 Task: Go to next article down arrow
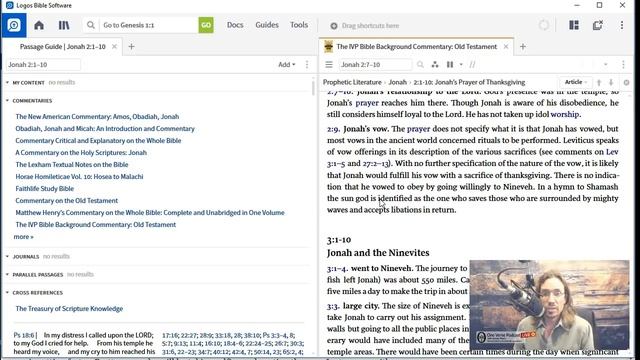(611, 82)
